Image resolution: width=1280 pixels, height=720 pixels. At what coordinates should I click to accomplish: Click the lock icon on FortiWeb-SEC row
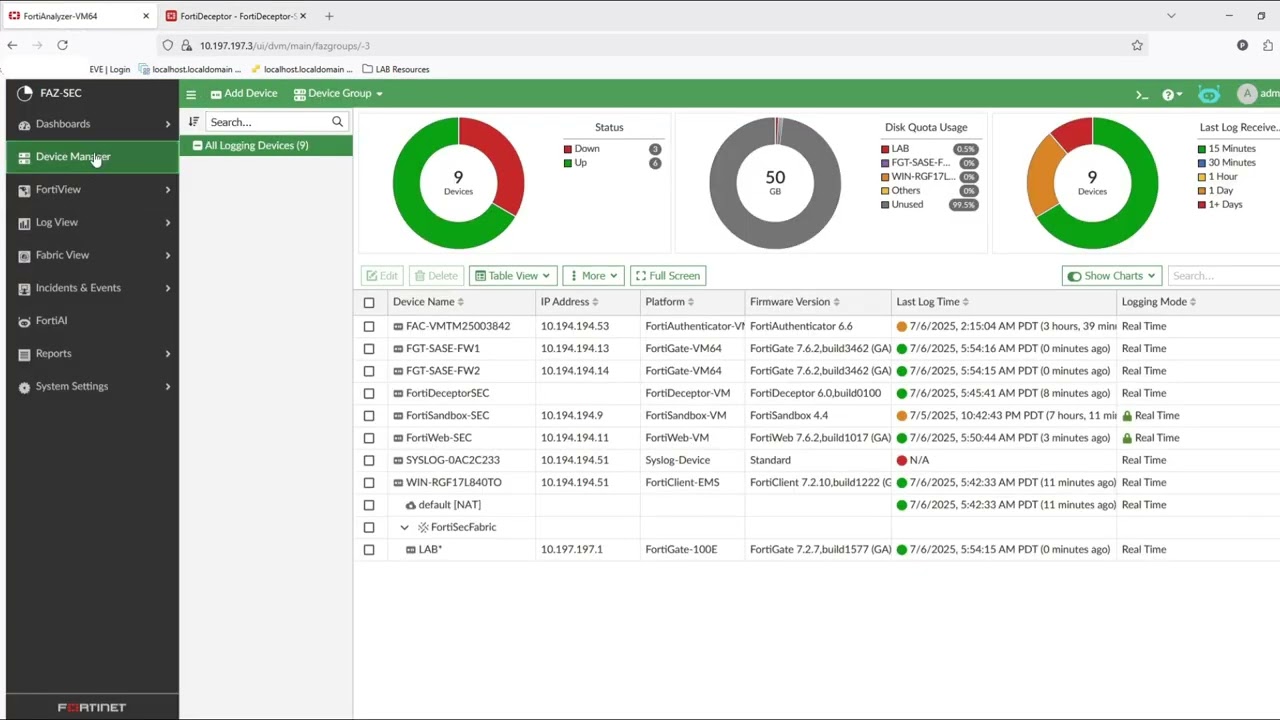[1127, 438]
